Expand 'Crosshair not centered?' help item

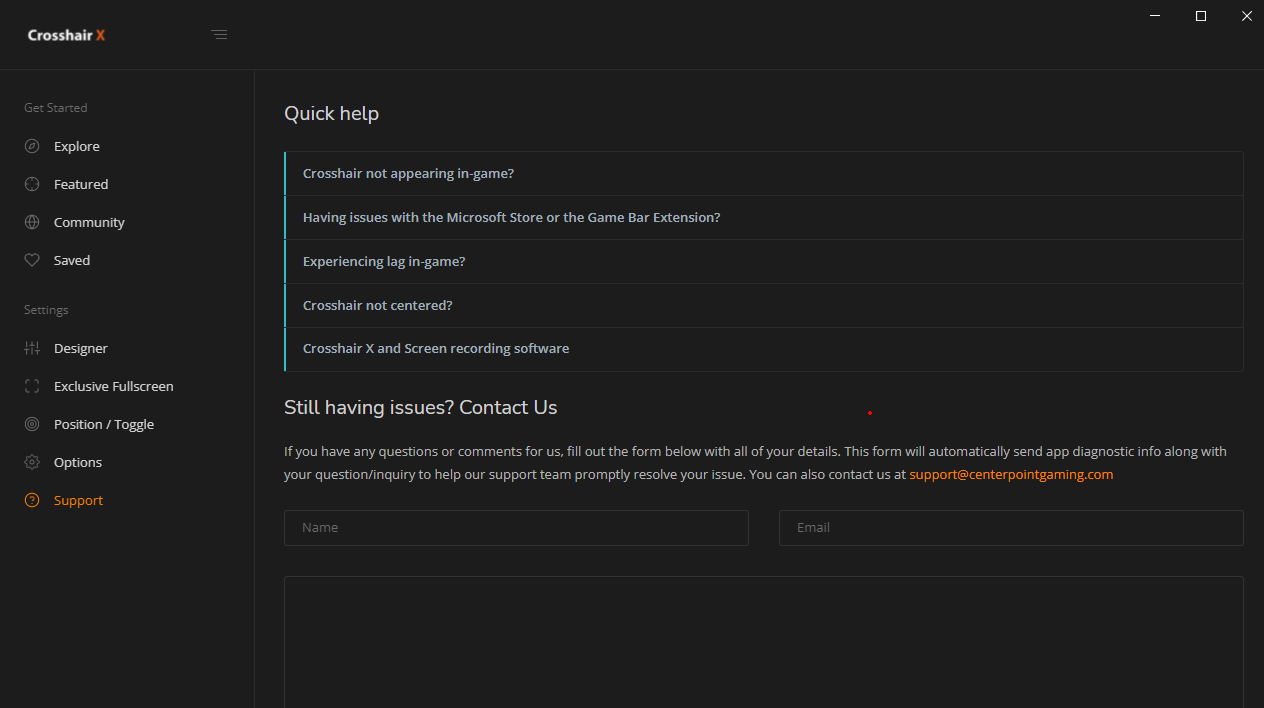[764, 305]
